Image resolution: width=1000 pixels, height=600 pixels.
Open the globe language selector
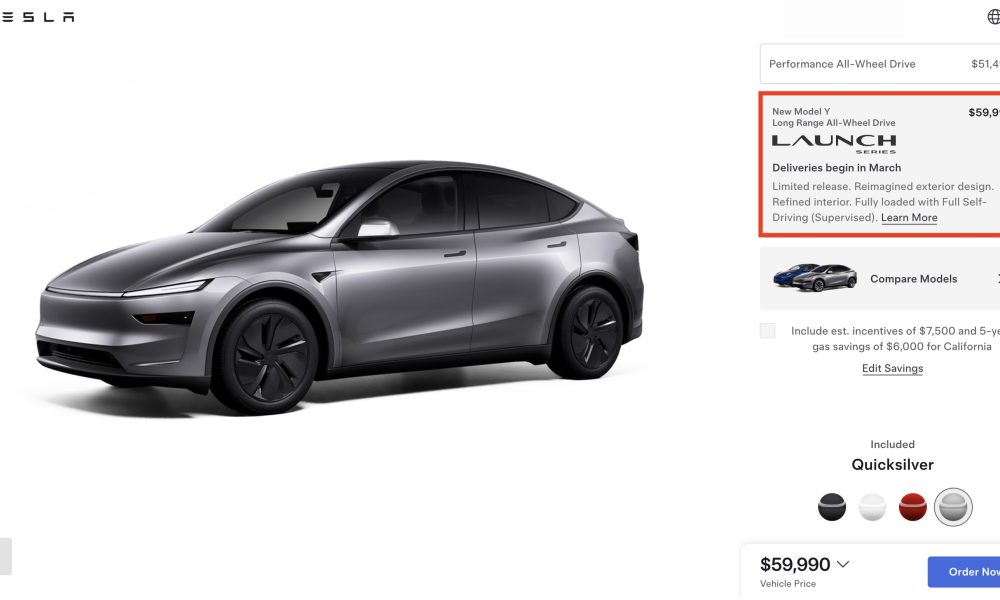(x=994, y=17)
